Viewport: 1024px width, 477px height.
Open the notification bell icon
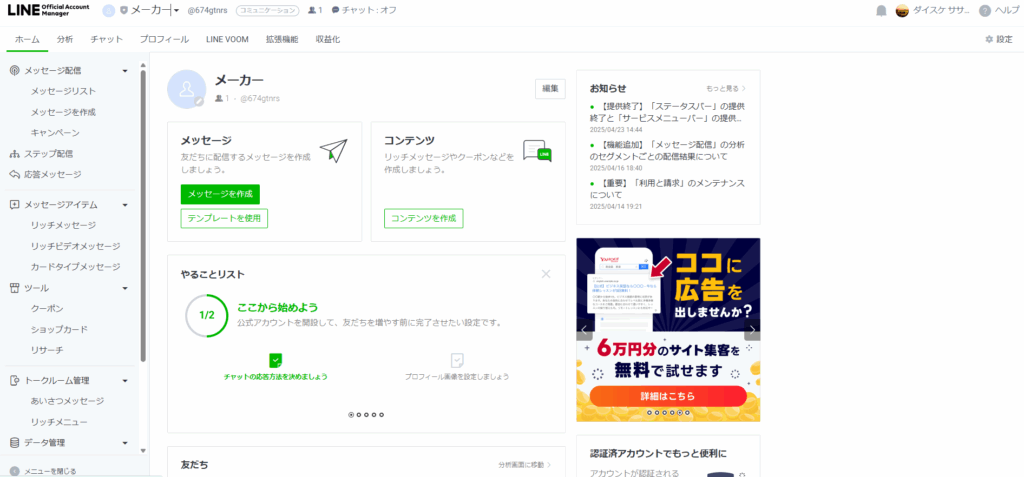[881, 10]
